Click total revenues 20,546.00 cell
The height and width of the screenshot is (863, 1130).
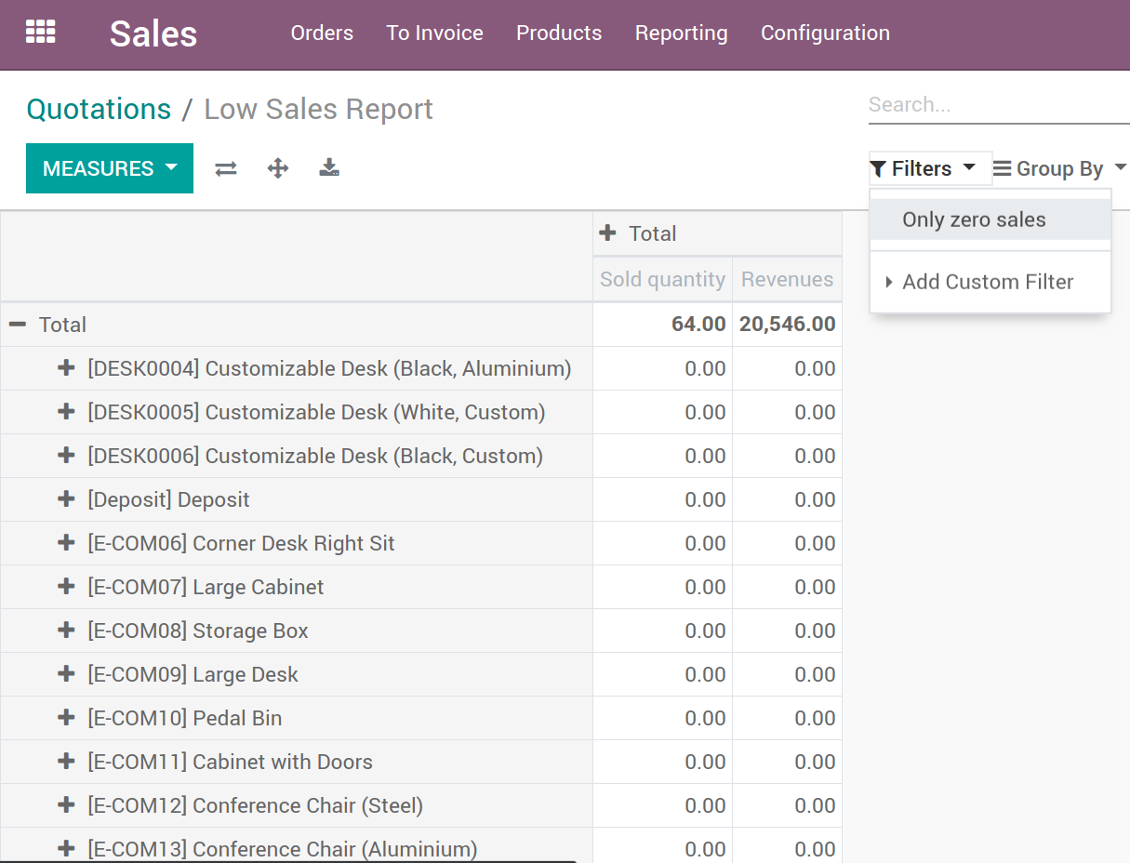[787, 325]
